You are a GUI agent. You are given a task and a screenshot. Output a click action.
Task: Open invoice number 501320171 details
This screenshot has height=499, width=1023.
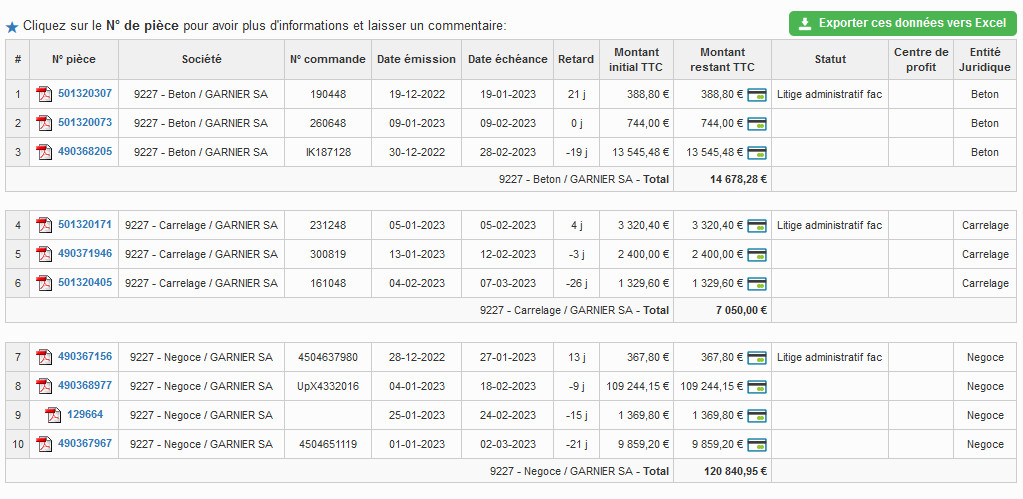(85, 225)
